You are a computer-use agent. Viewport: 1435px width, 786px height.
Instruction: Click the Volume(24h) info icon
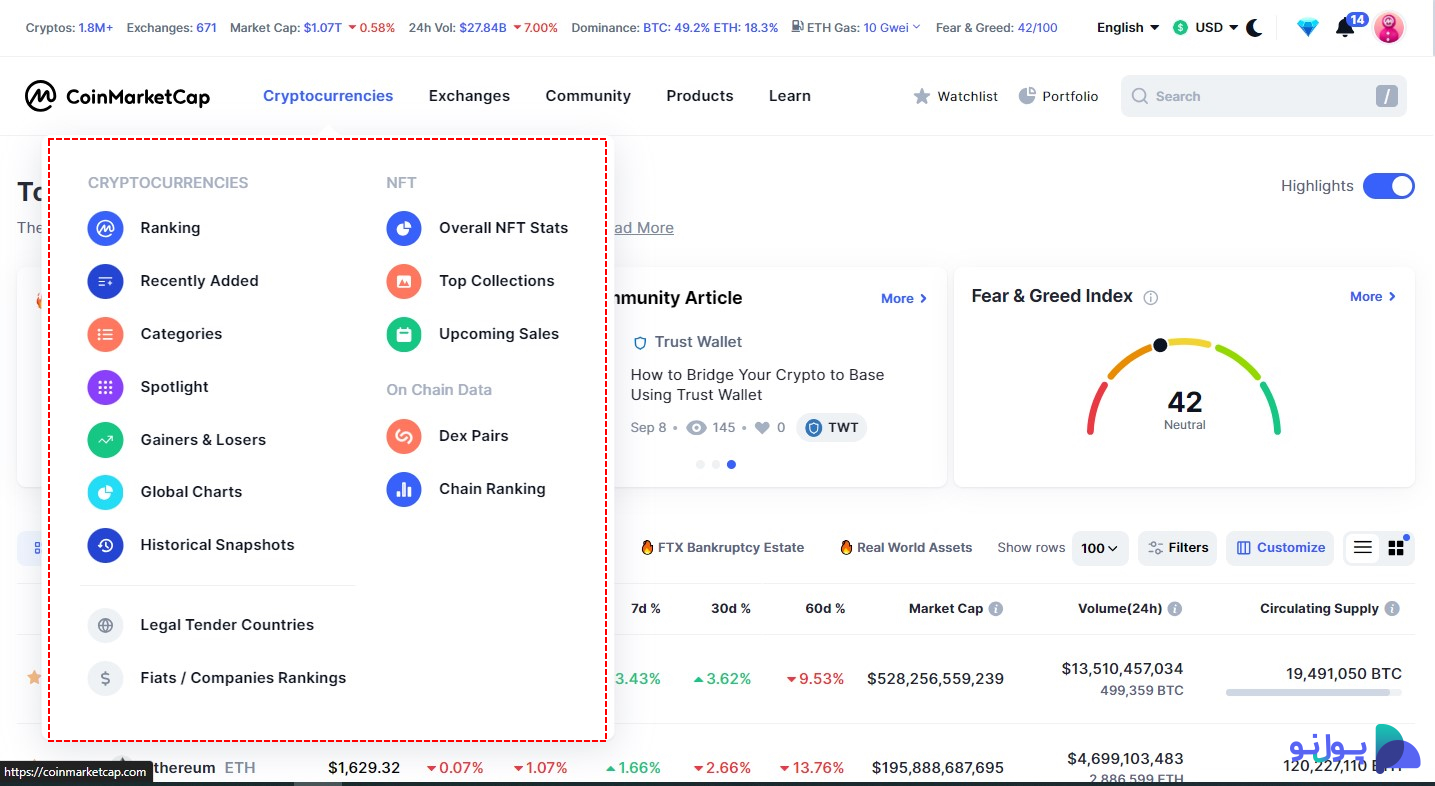click(x=1175, y=608)
